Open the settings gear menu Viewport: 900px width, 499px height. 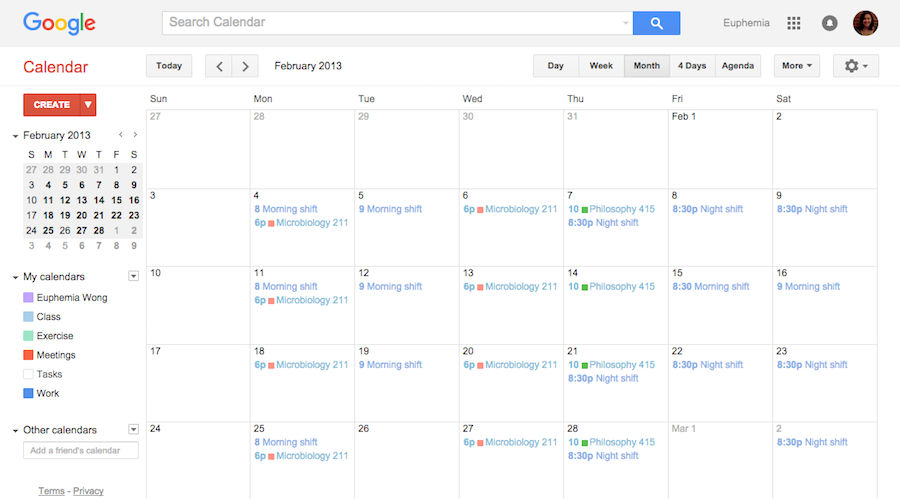855,66
